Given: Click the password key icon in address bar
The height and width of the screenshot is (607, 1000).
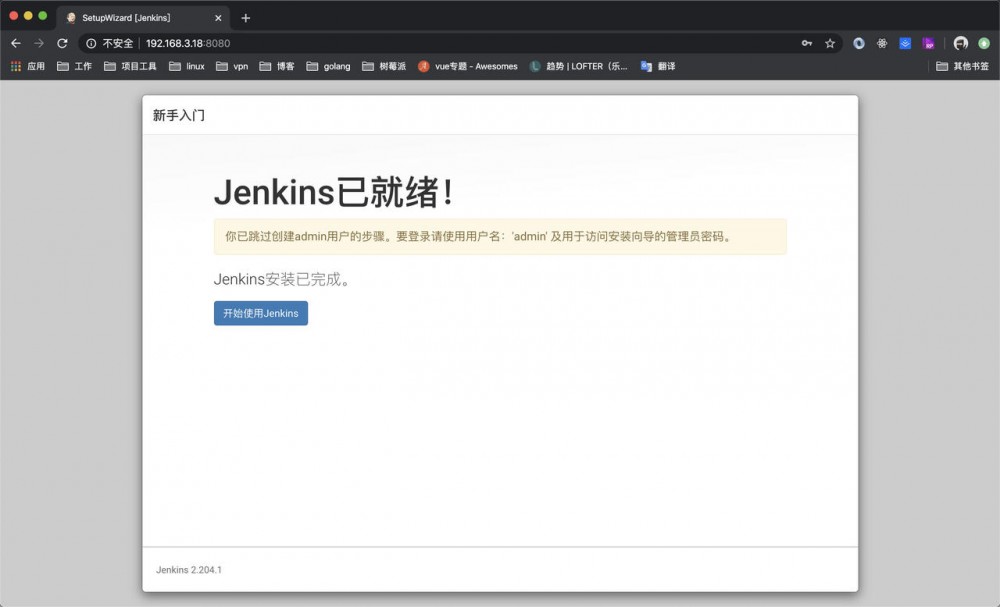Looking at the screenshot, I should [807, 44].
